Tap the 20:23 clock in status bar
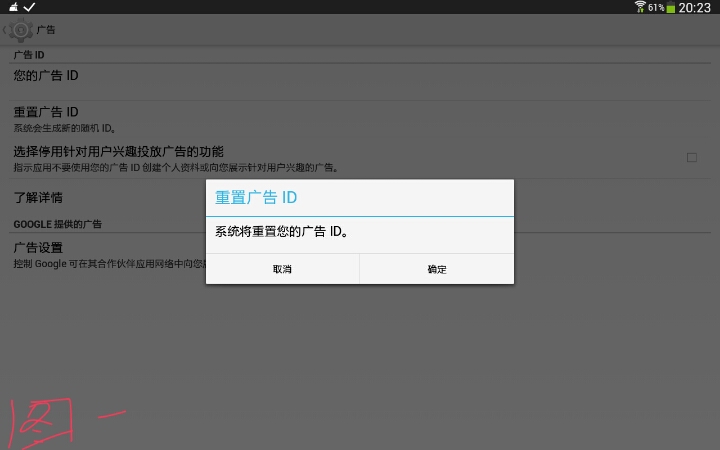720x450 pixels. click(x=695, y=7)
